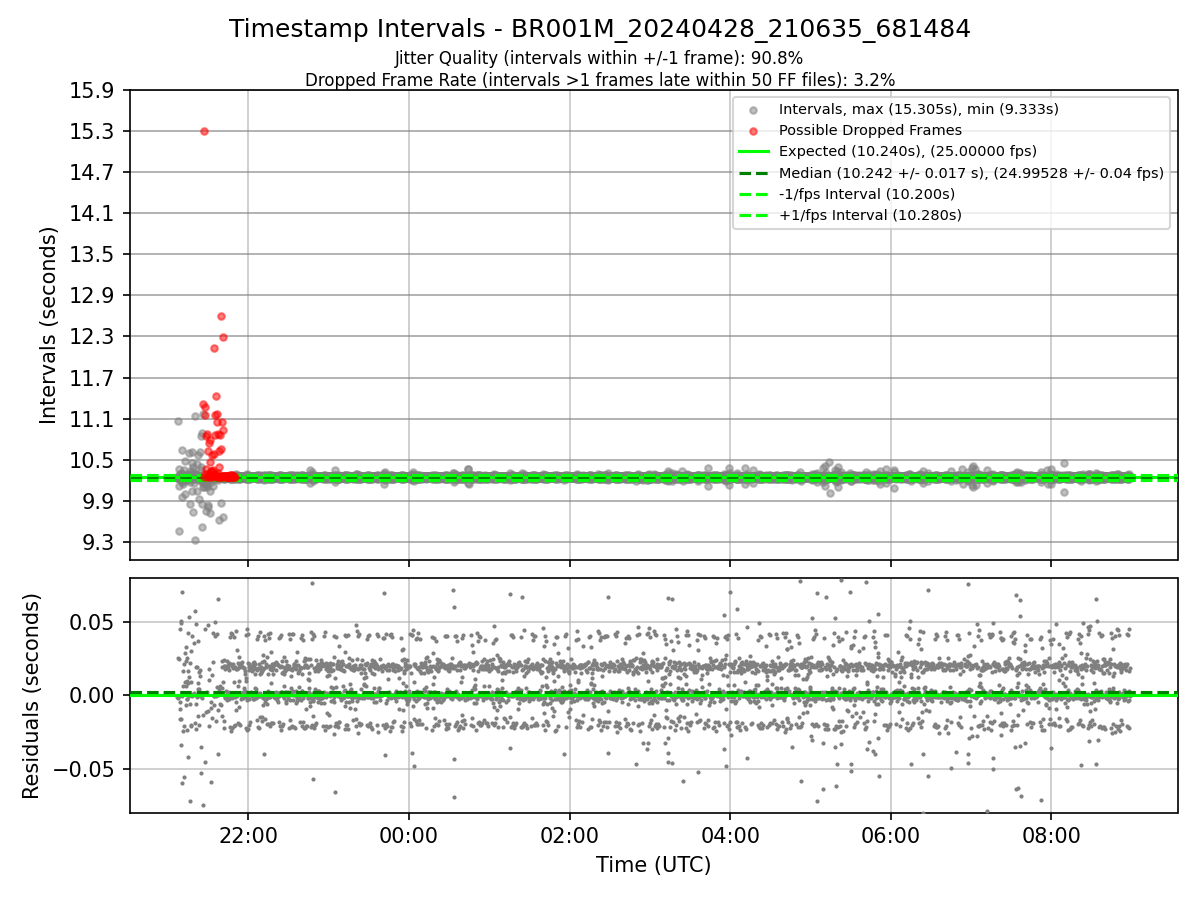Click the plot title 'Timestamp Intervals - BR001M_20240428_210635_681484'
The height and width of the screenshot is (900, 1200).
[600, 29]
